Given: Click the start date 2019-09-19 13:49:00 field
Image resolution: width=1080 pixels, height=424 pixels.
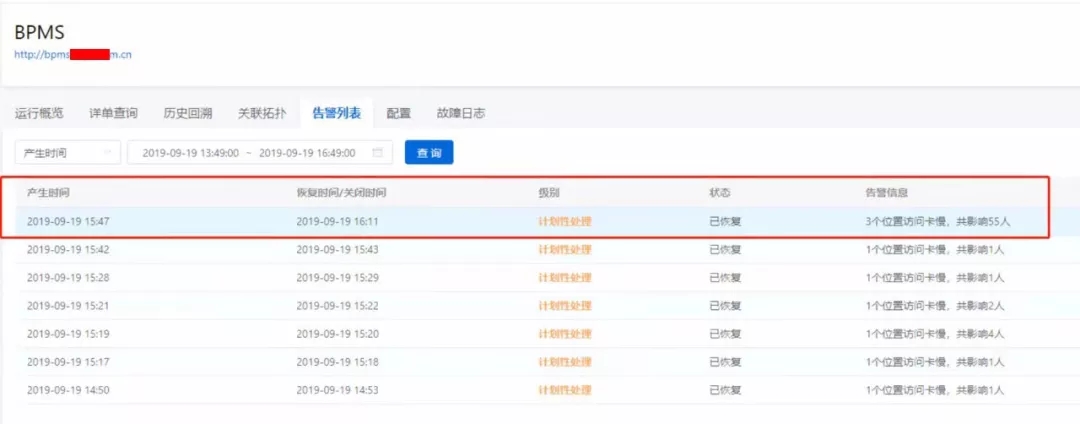Looking at the screenshot, I should (x=190, y=153).
